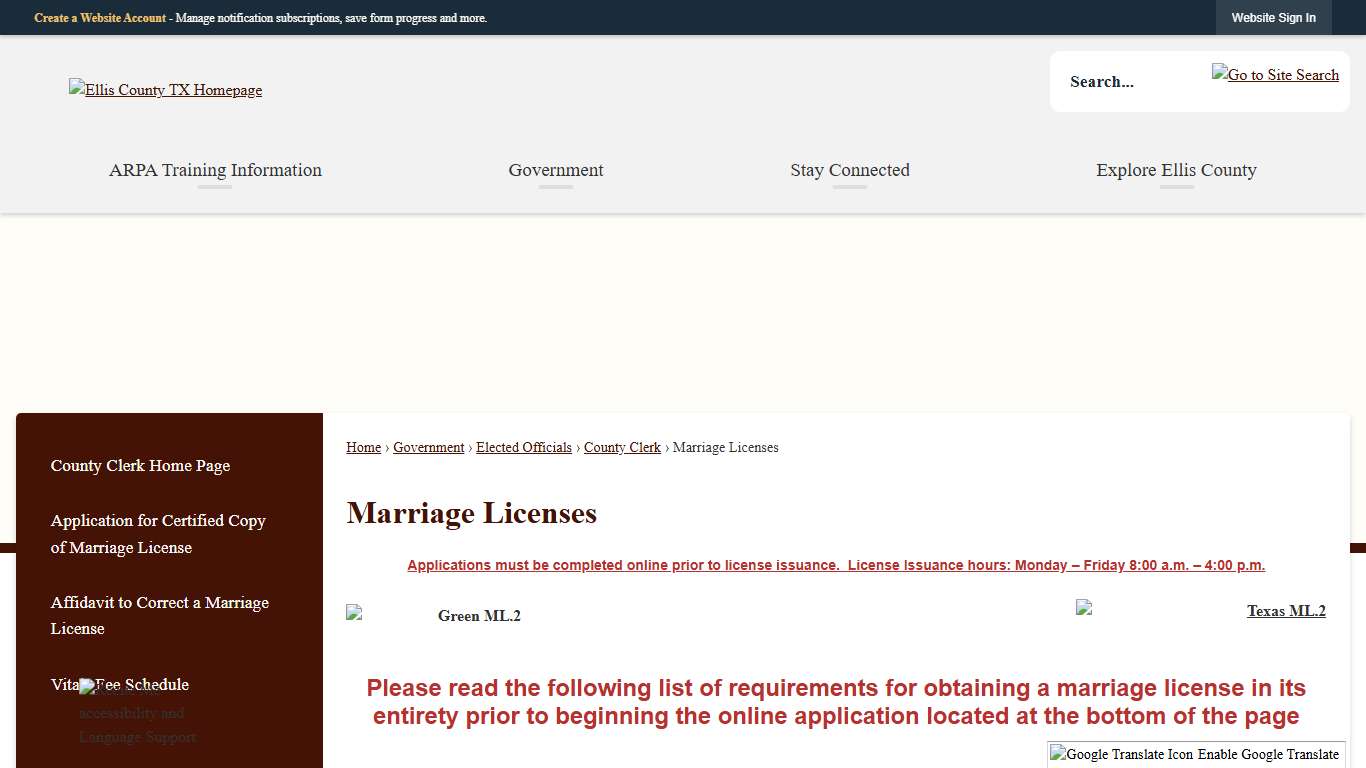Go to Elected Officials via breadcrumb link

tap(523, 447)
